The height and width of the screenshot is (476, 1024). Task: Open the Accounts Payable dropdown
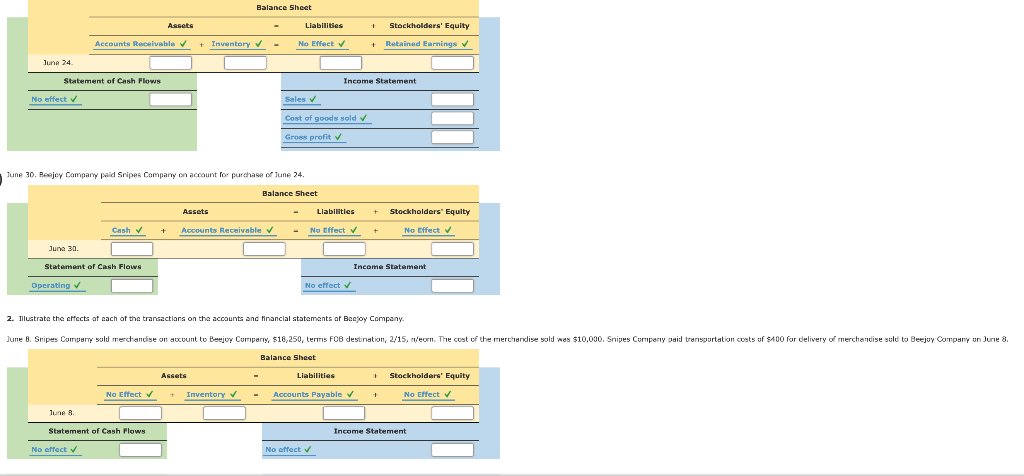click(315, 395)
